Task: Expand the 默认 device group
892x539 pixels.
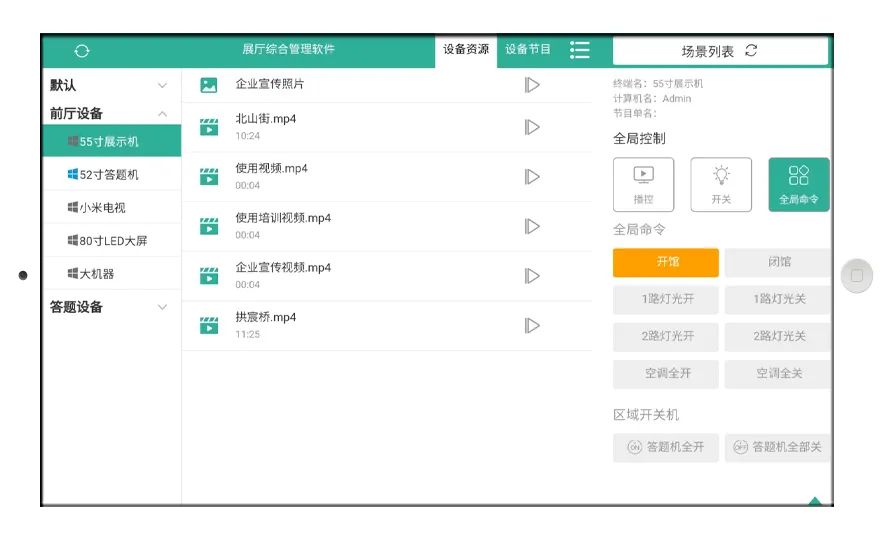Action: pyautogui.click(x=162, y=86)
